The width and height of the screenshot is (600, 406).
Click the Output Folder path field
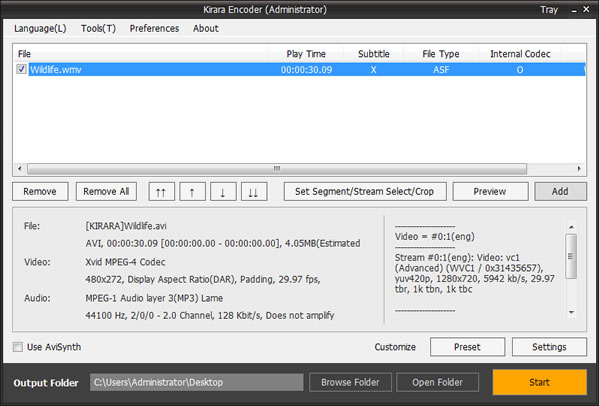pos(195,382)
